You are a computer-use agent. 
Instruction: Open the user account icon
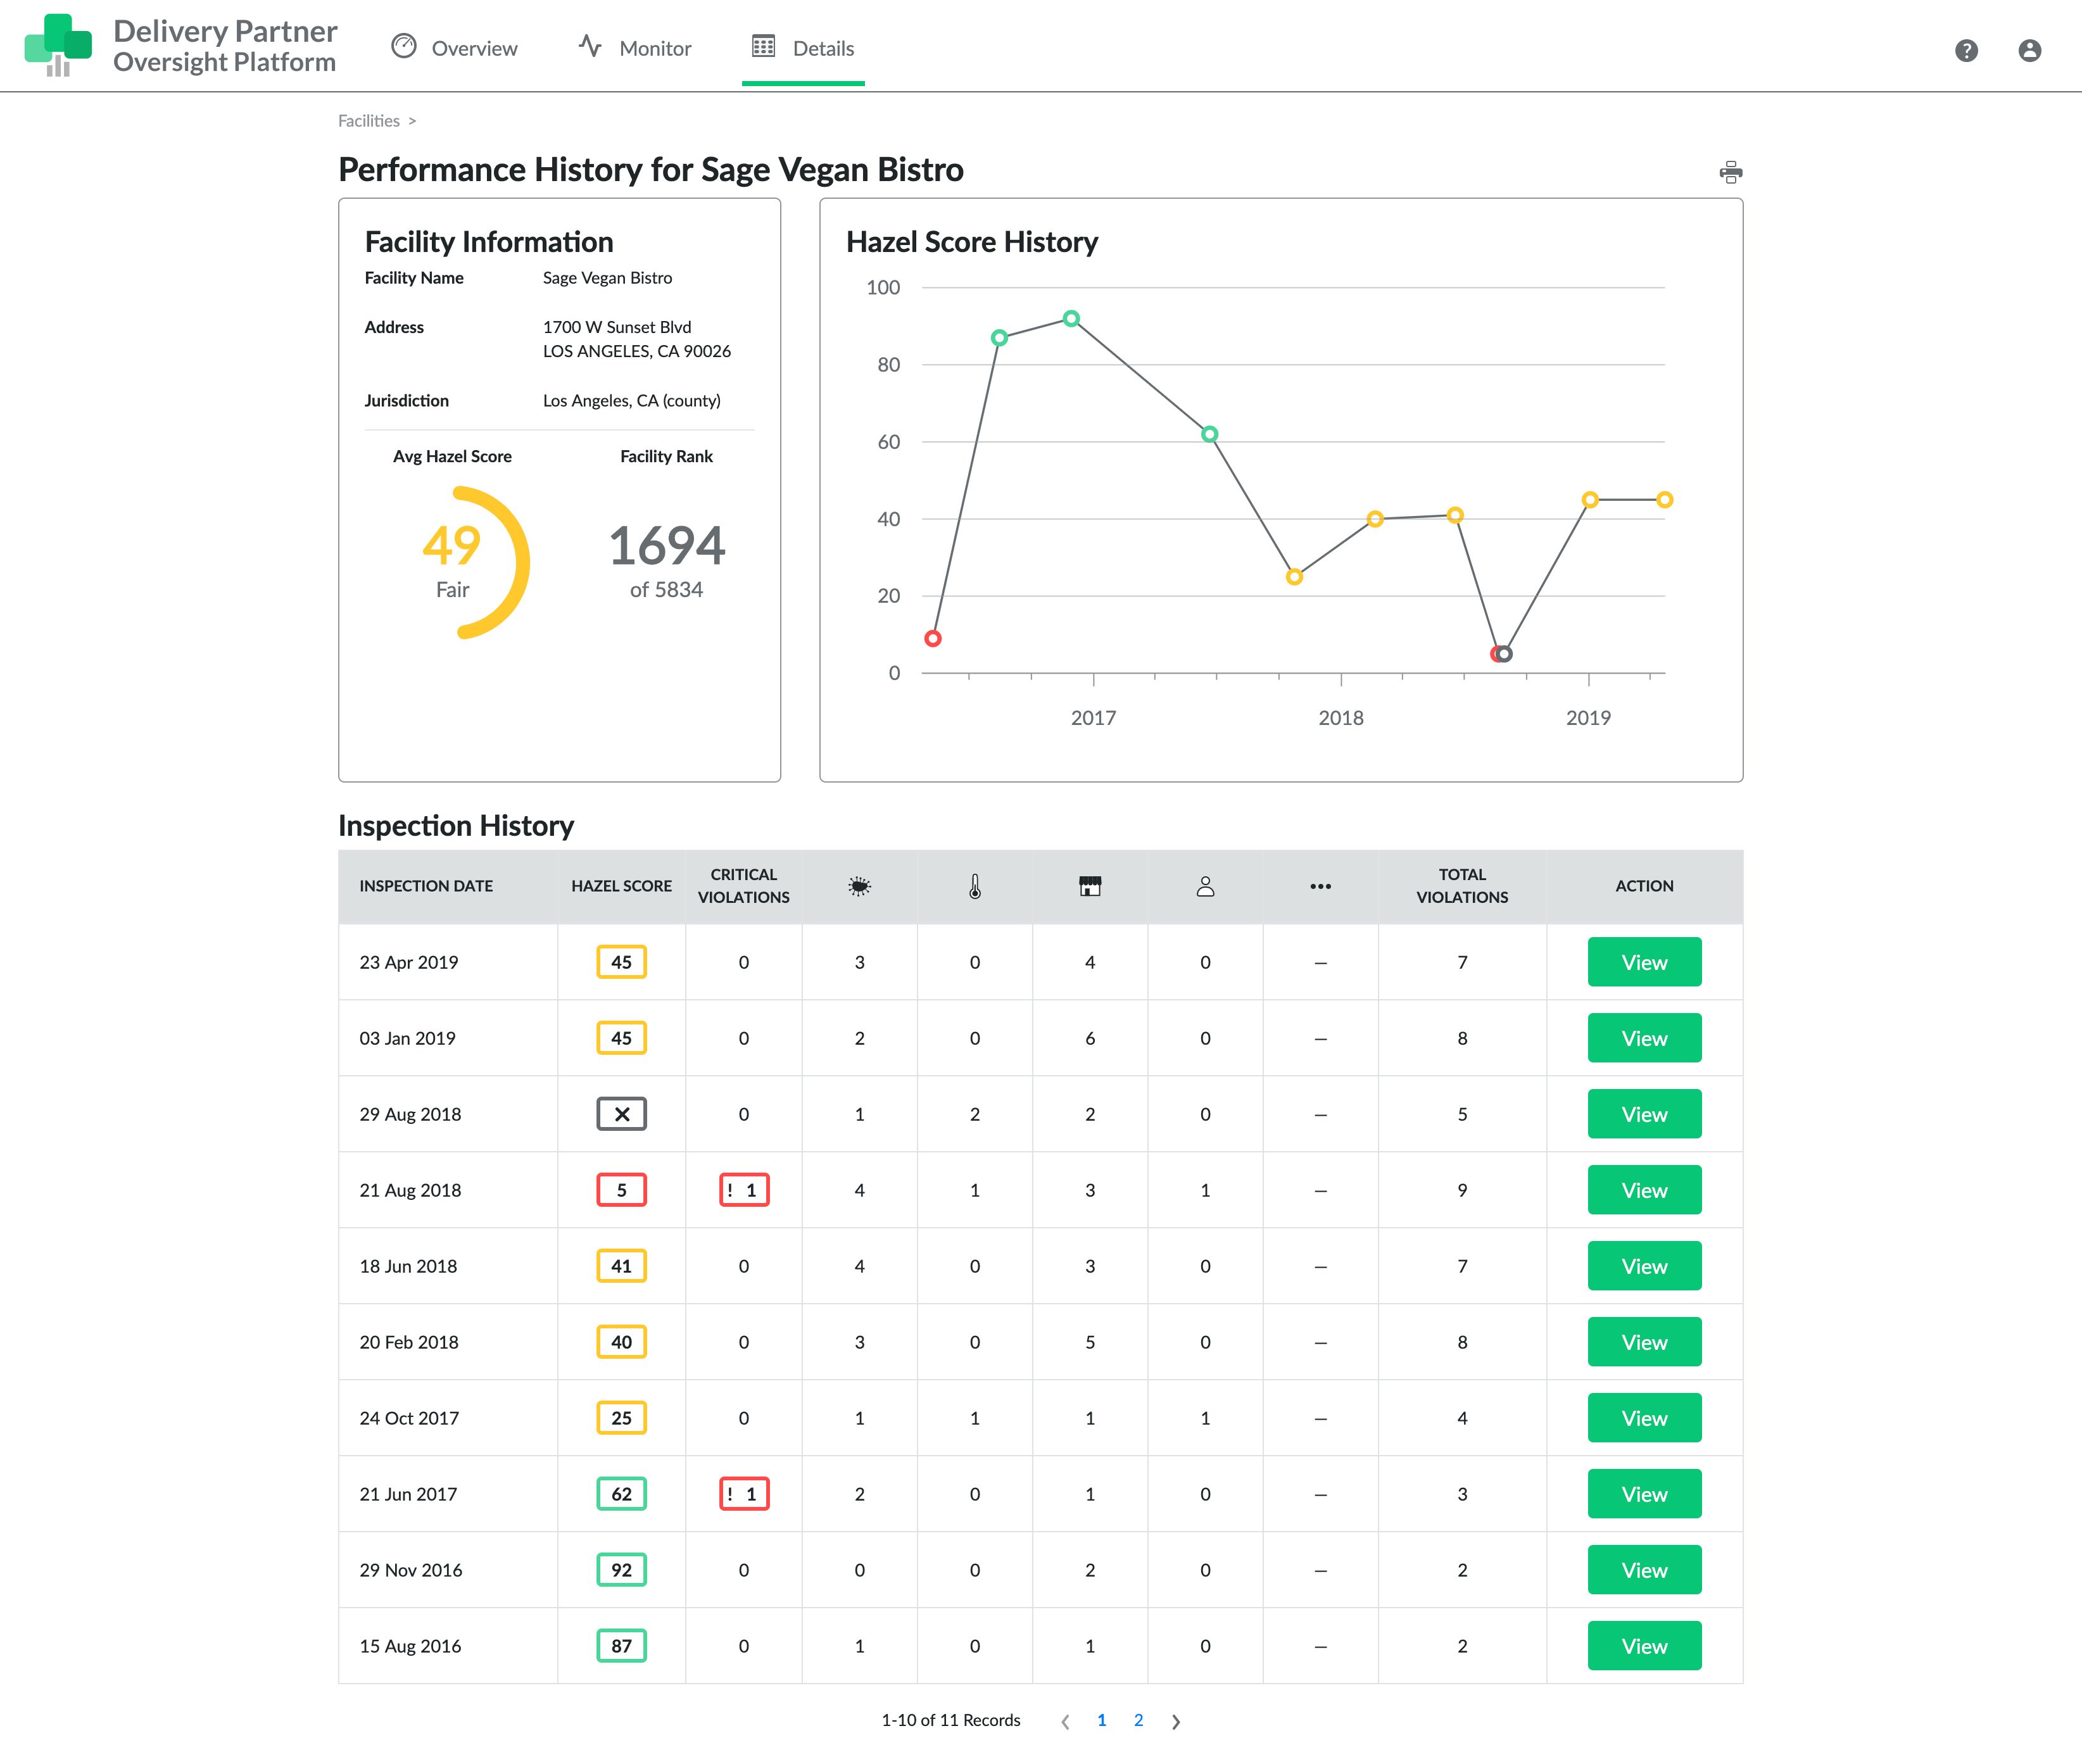click(2030, 50)
